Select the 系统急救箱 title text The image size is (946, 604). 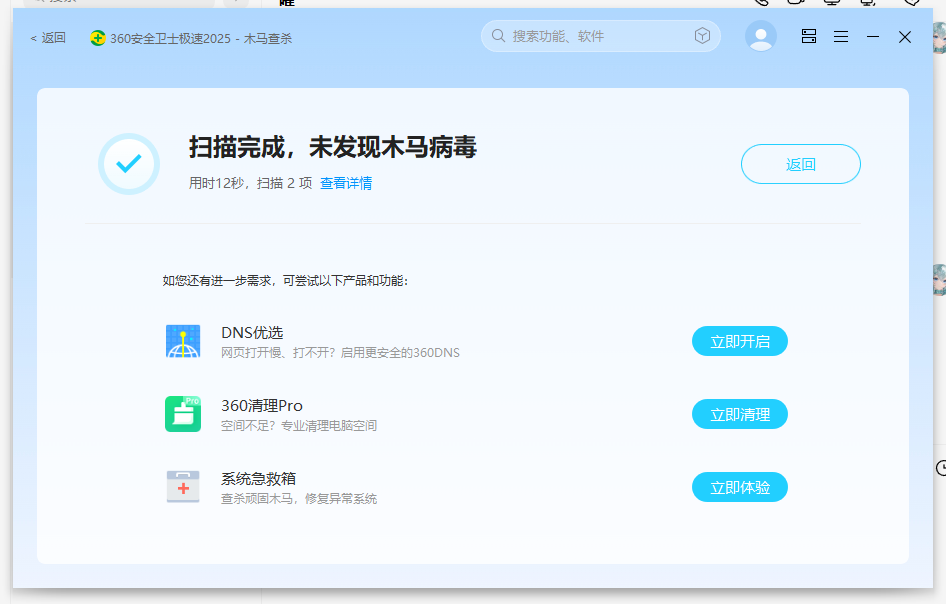pos(258,478)
